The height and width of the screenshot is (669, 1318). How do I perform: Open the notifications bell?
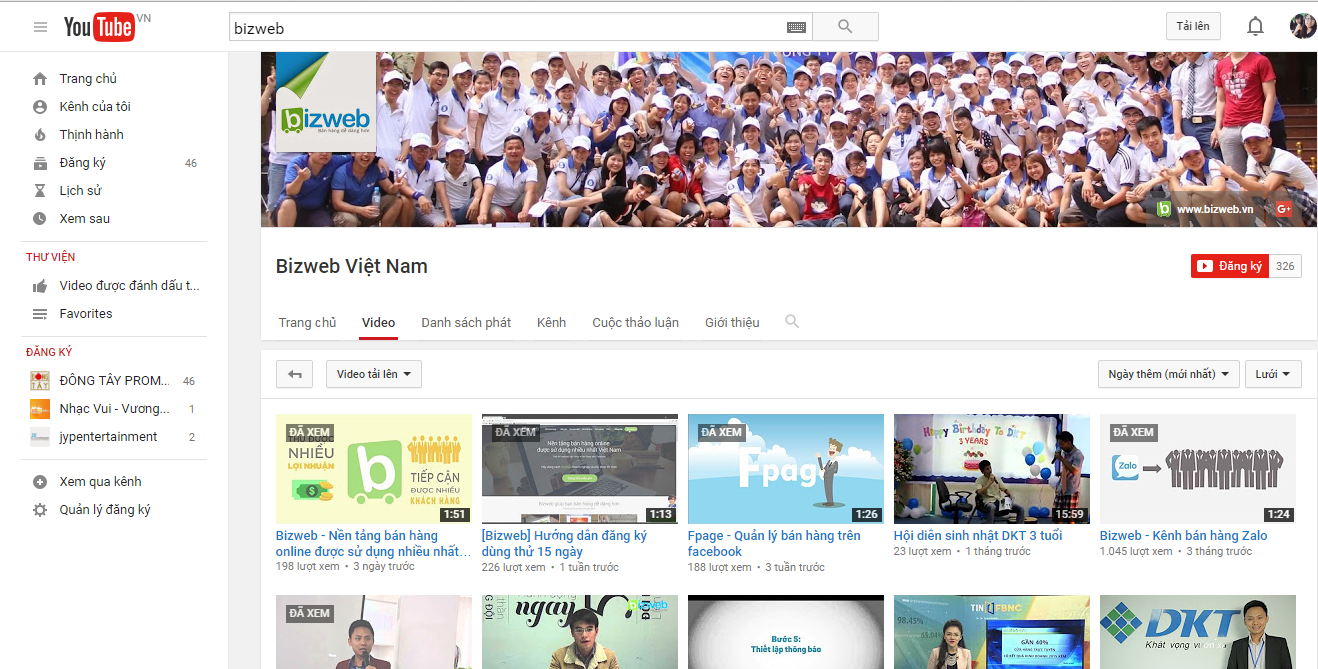tap(1255, 27)
